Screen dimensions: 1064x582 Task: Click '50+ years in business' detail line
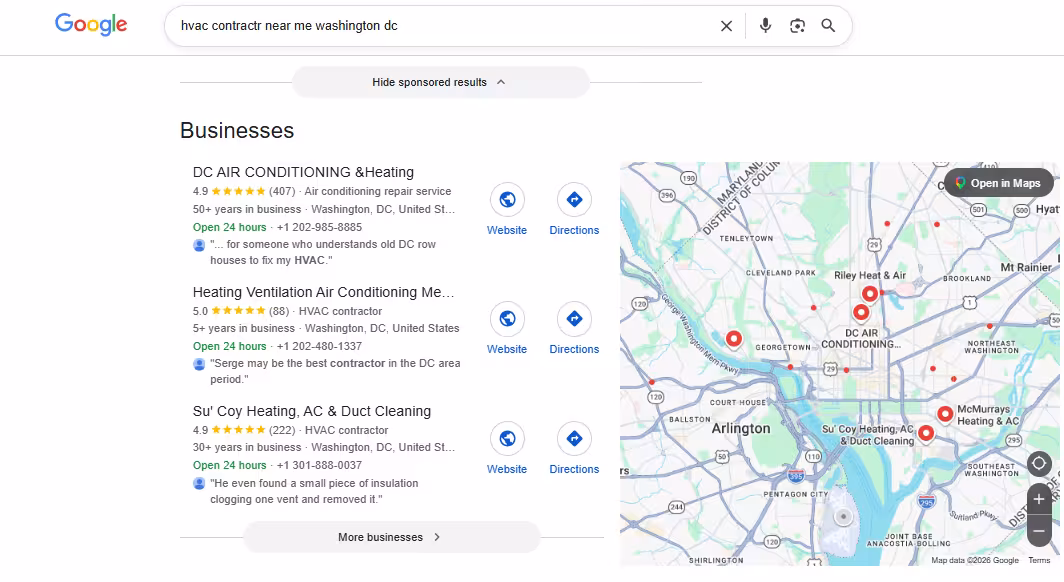click(247, 210)
